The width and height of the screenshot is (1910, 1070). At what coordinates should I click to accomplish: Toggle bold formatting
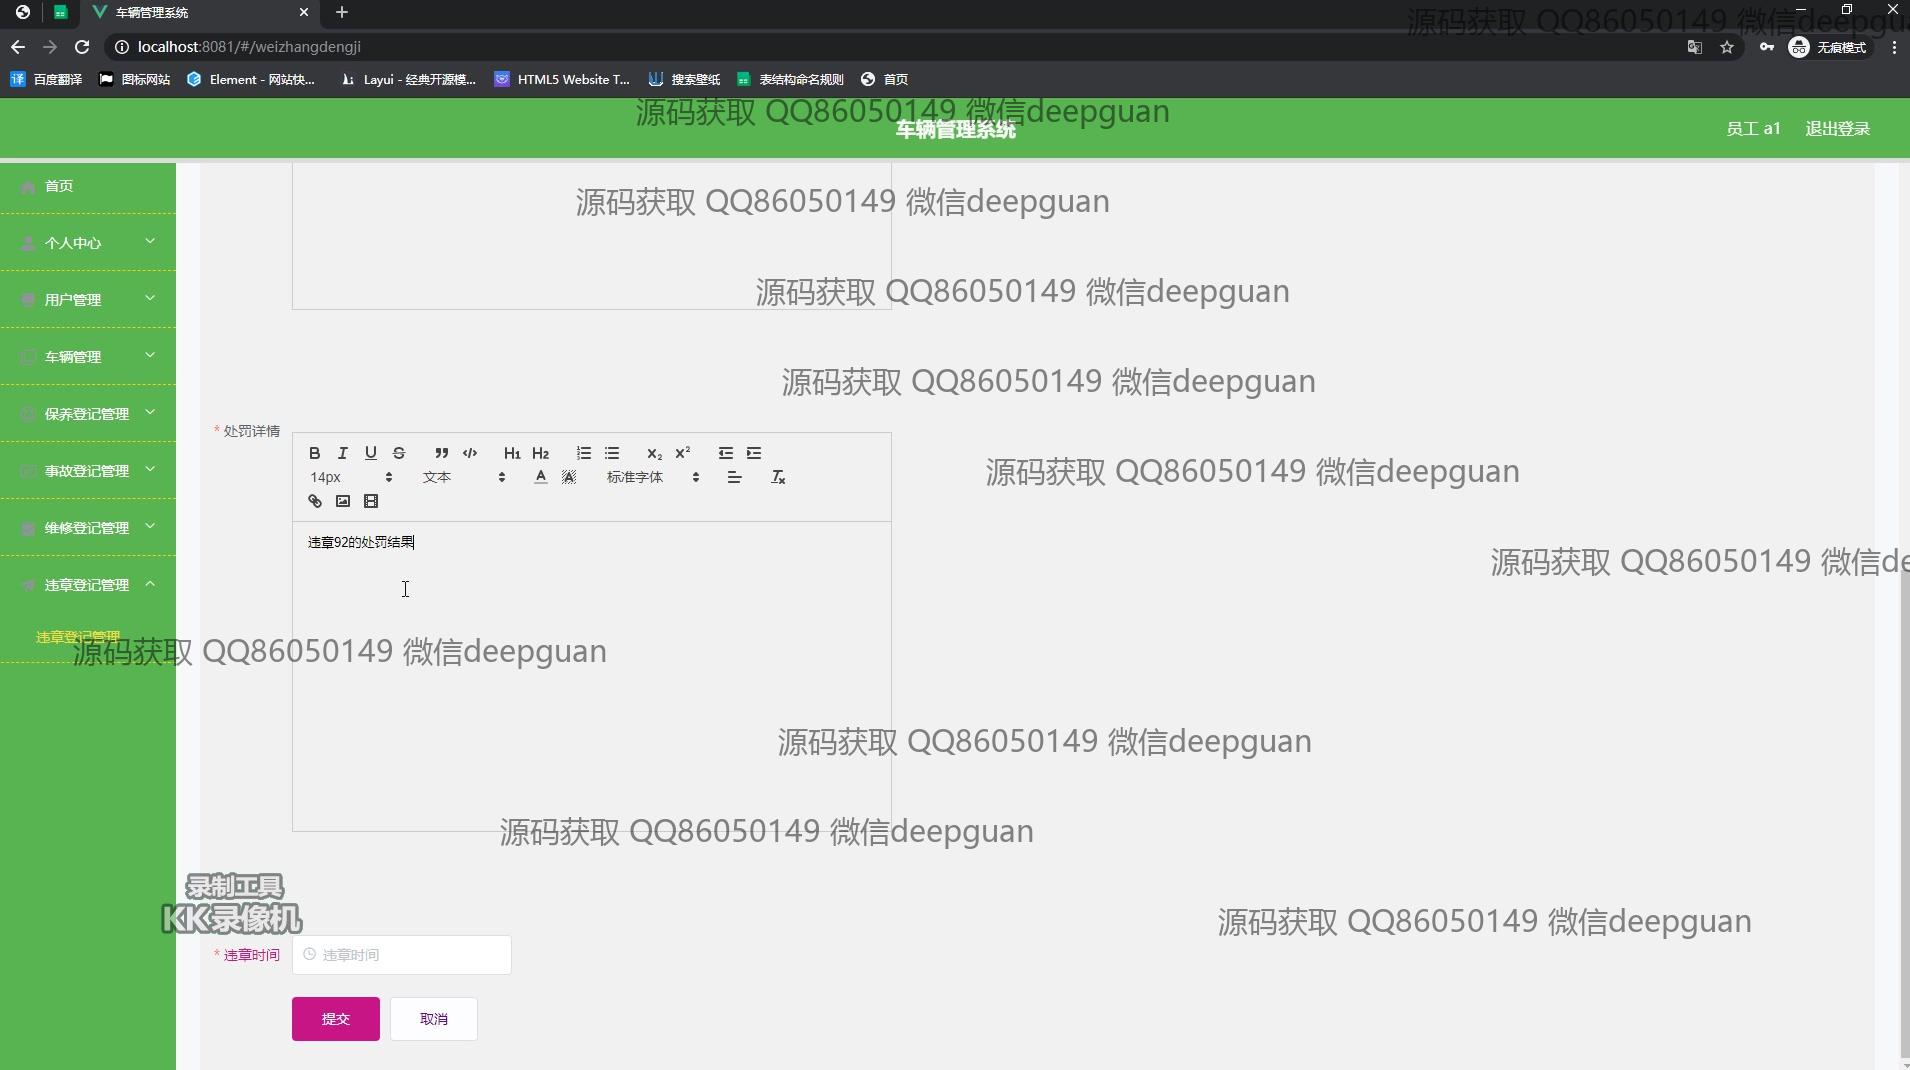[x=315, y=453]
